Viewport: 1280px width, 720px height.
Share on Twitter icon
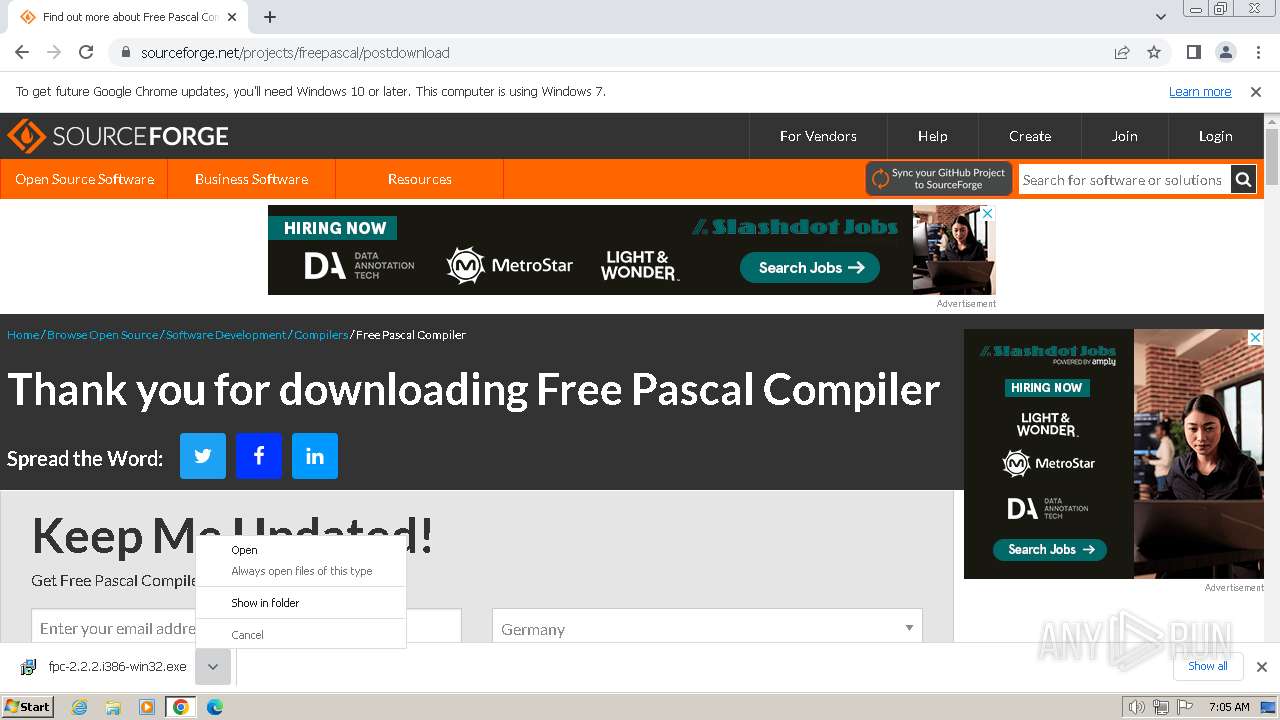pyautogui.click(x=203, y=456)
